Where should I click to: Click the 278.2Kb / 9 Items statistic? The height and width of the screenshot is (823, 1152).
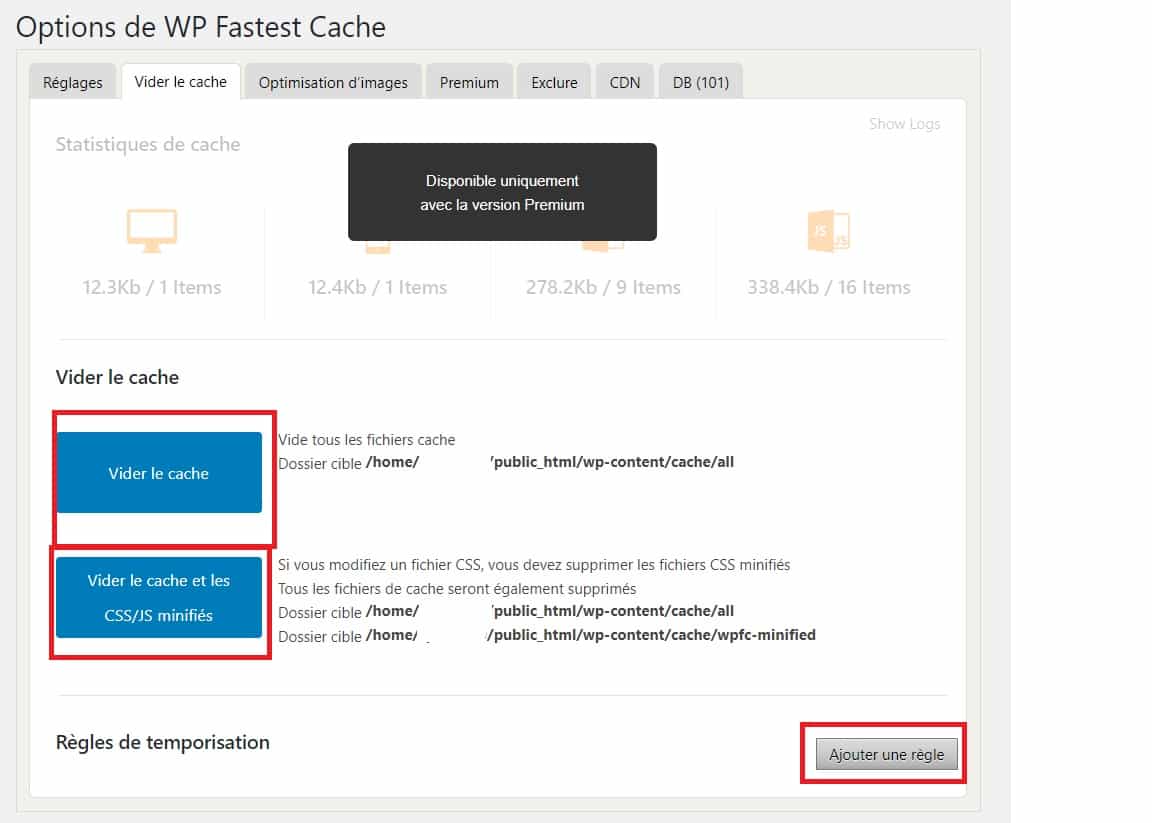(x=603, y=287)
